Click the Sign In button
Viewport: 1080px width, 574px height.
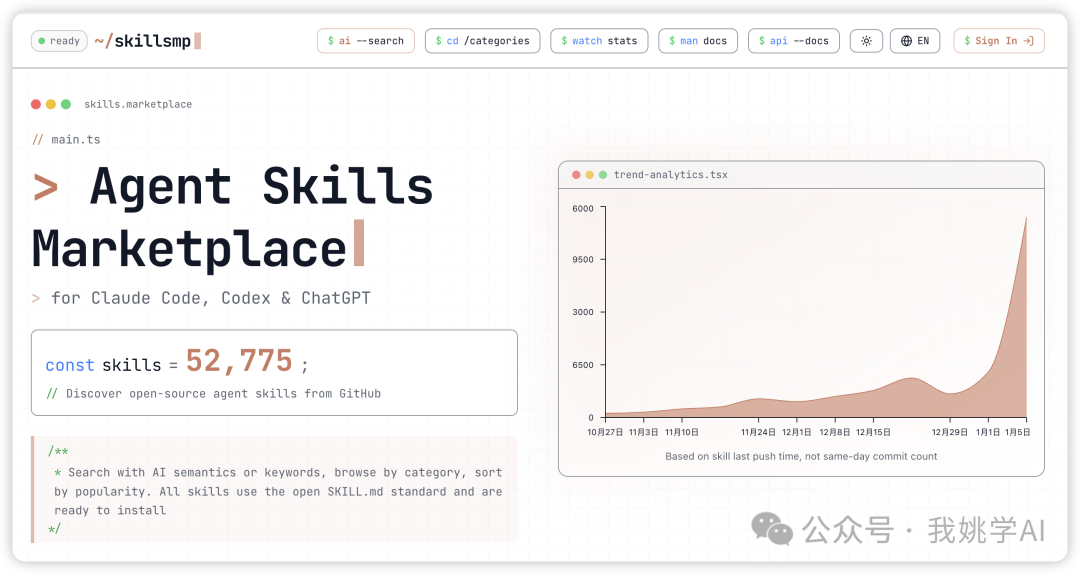pos(998,41)
